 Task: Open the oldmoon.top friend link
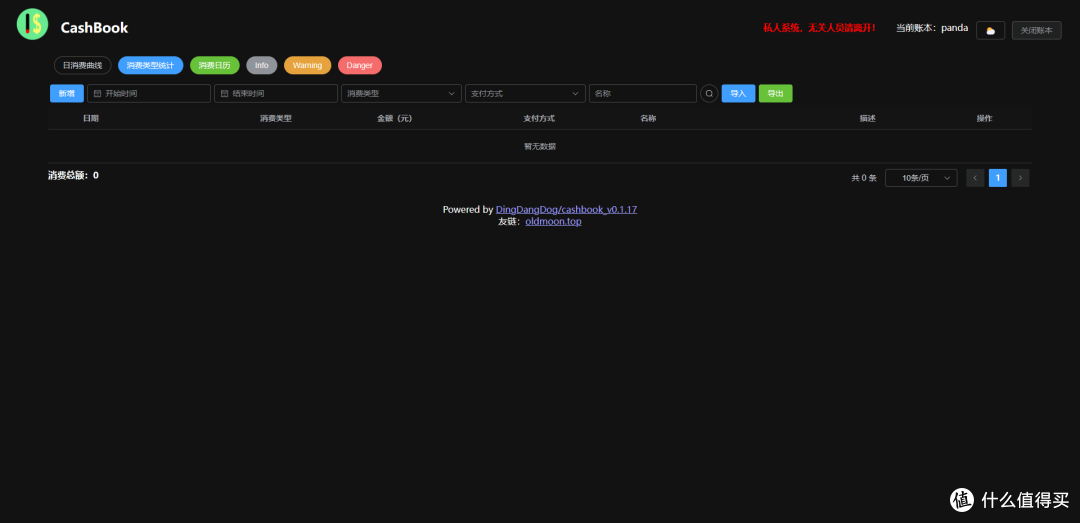[553, 221]
